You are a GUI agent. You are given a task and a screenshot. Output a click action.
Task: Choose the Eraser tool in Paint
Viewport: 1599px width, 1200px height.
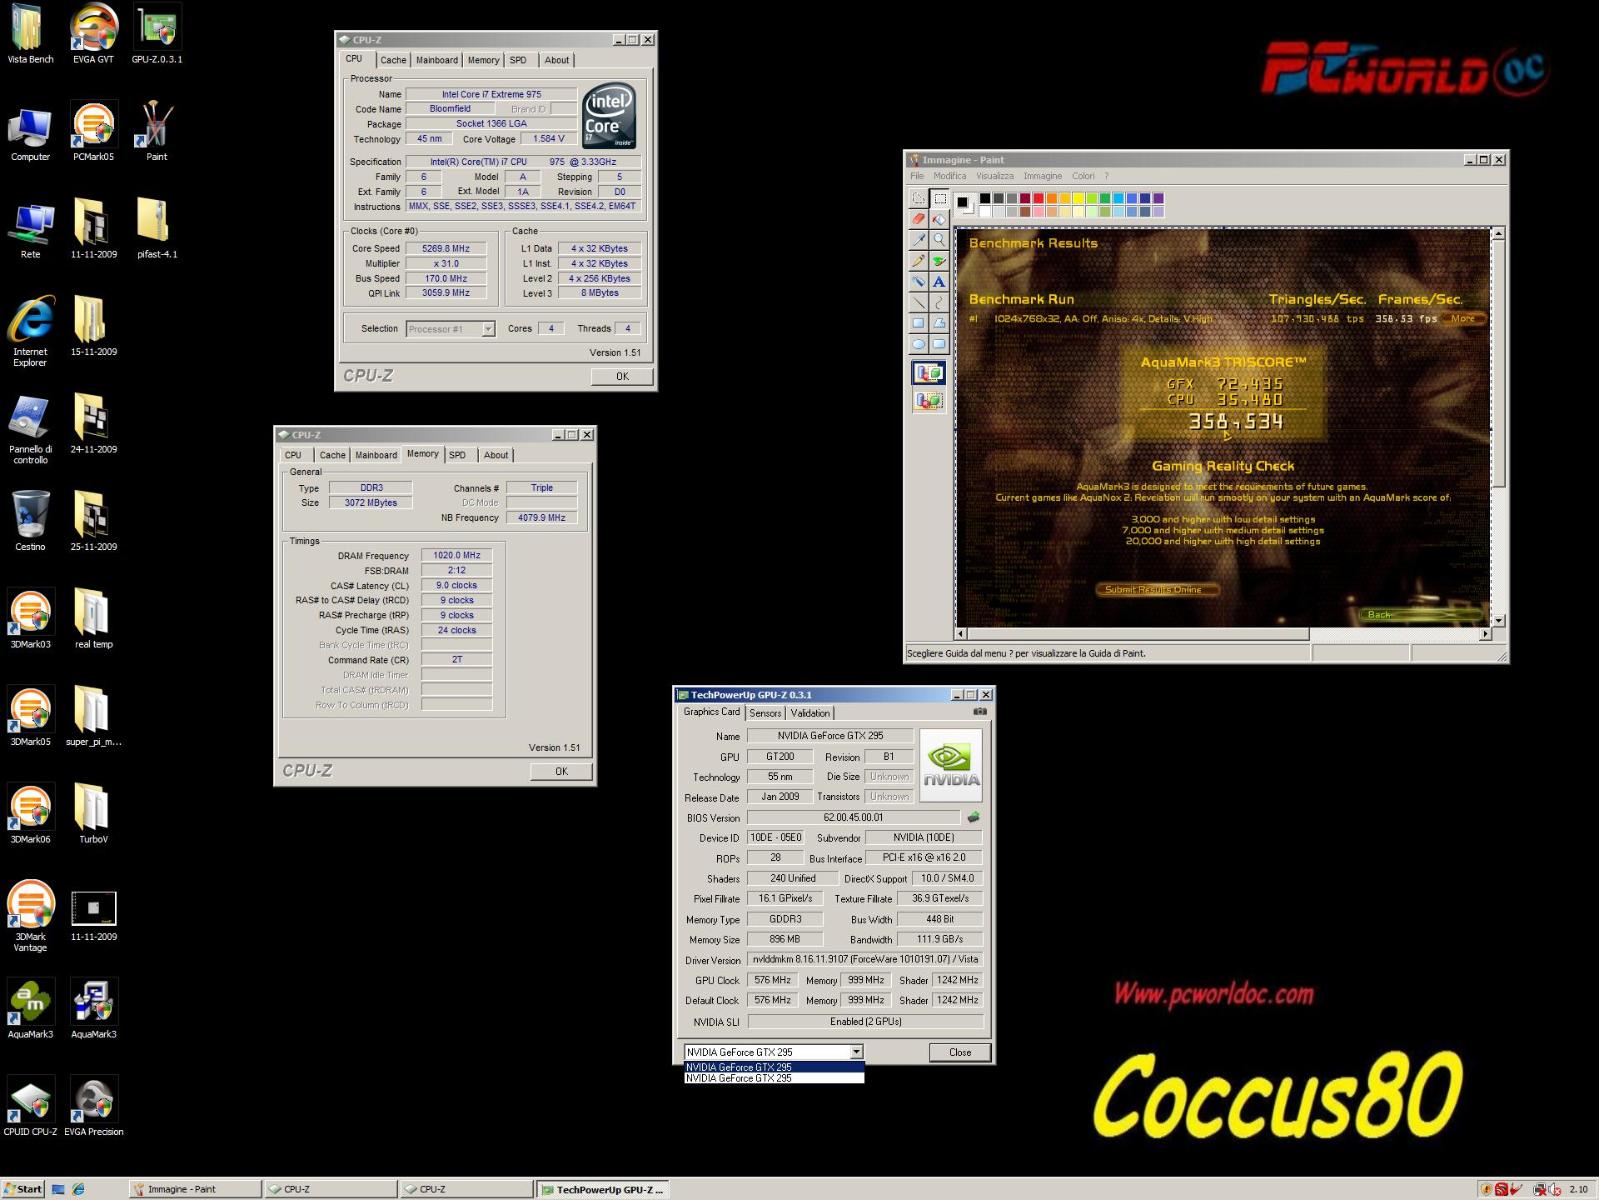point(918,219)
